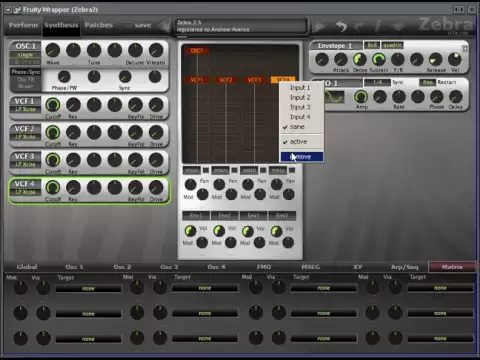This screenshot has height=360, width=480.
Task: Switch to the Synthesis tab
Action: click(x=61, y=25)
